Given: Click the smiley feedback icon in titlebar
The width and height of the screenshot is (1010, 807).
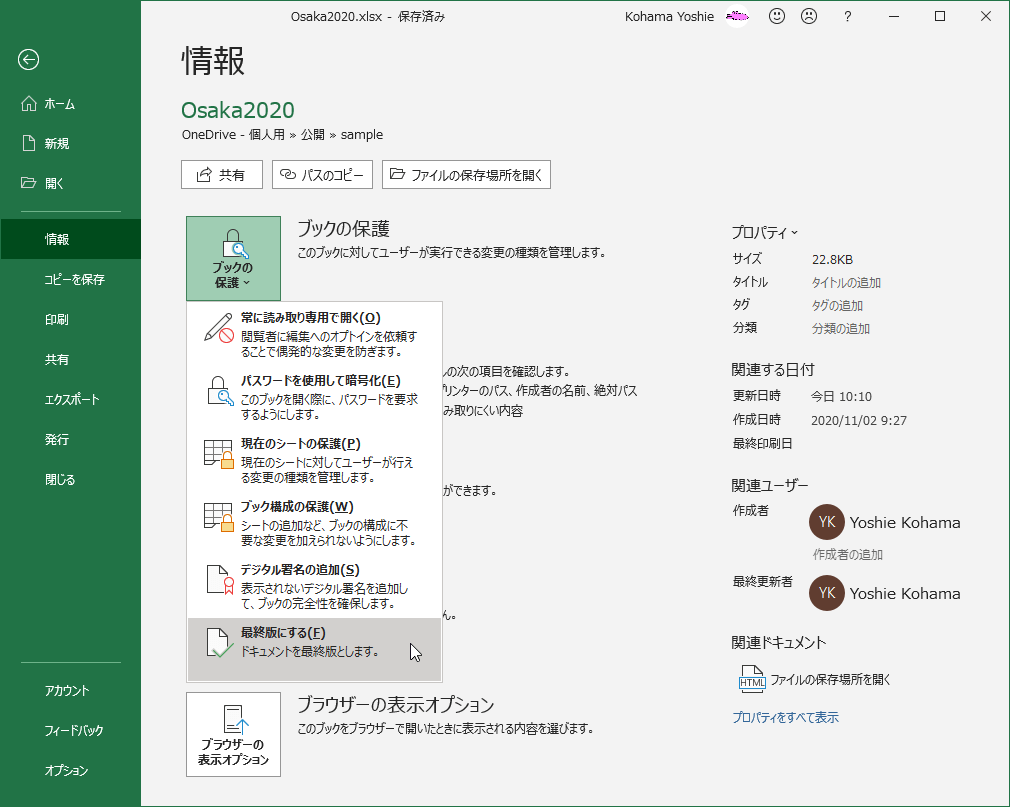Looking at the screenshot, I should click(776, 16).
